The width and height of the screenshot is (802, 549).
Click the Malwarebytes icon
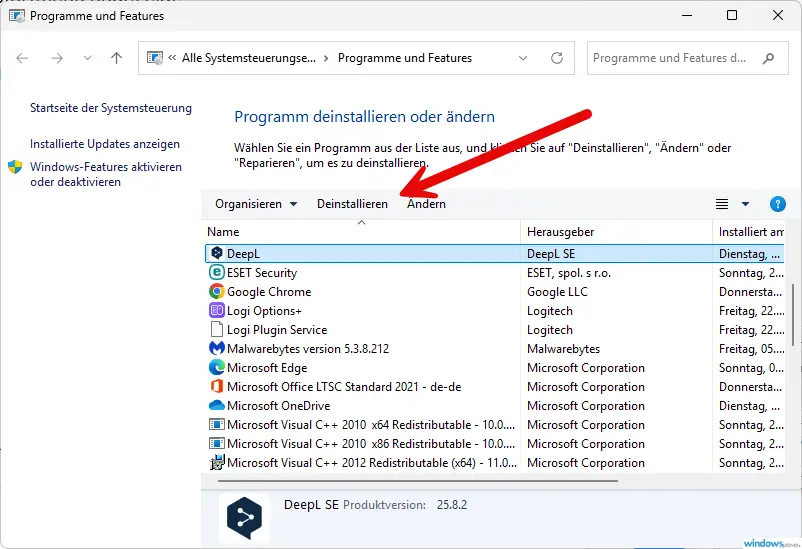pyautogui.click(x=217, y=348)
